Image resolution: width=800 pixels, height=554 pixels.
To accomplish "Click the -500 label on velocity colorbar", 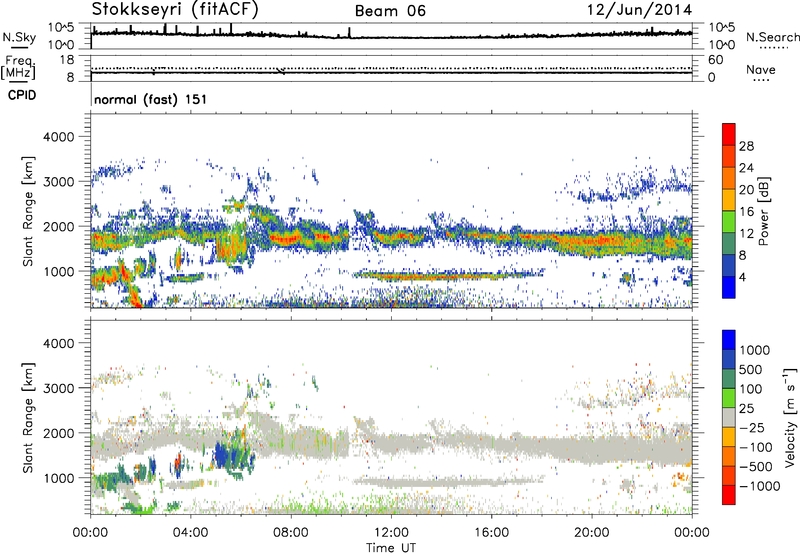I will (x=755, y=467).
